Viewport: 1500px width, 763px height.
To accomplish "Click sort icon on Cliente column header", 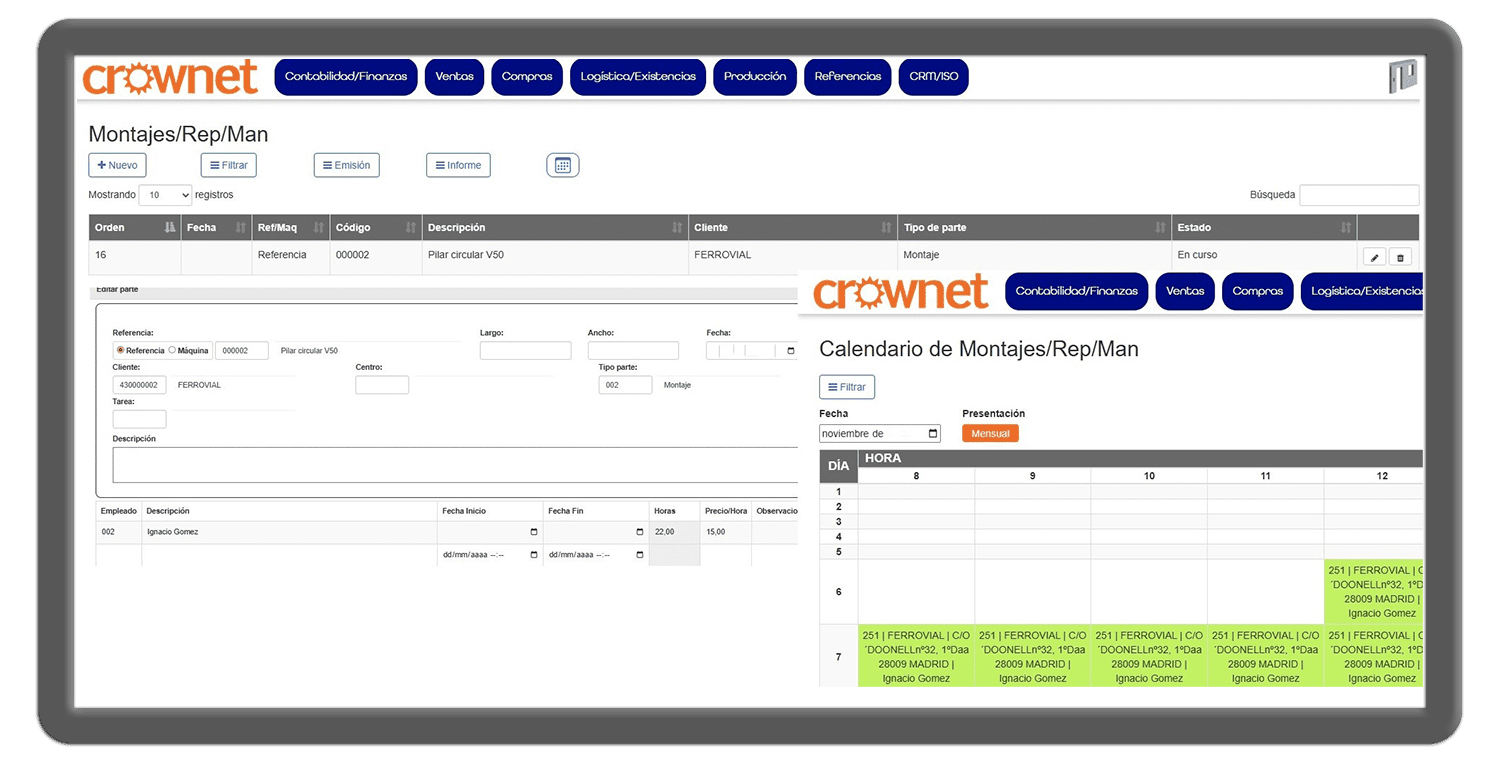I will coord(886,228).
